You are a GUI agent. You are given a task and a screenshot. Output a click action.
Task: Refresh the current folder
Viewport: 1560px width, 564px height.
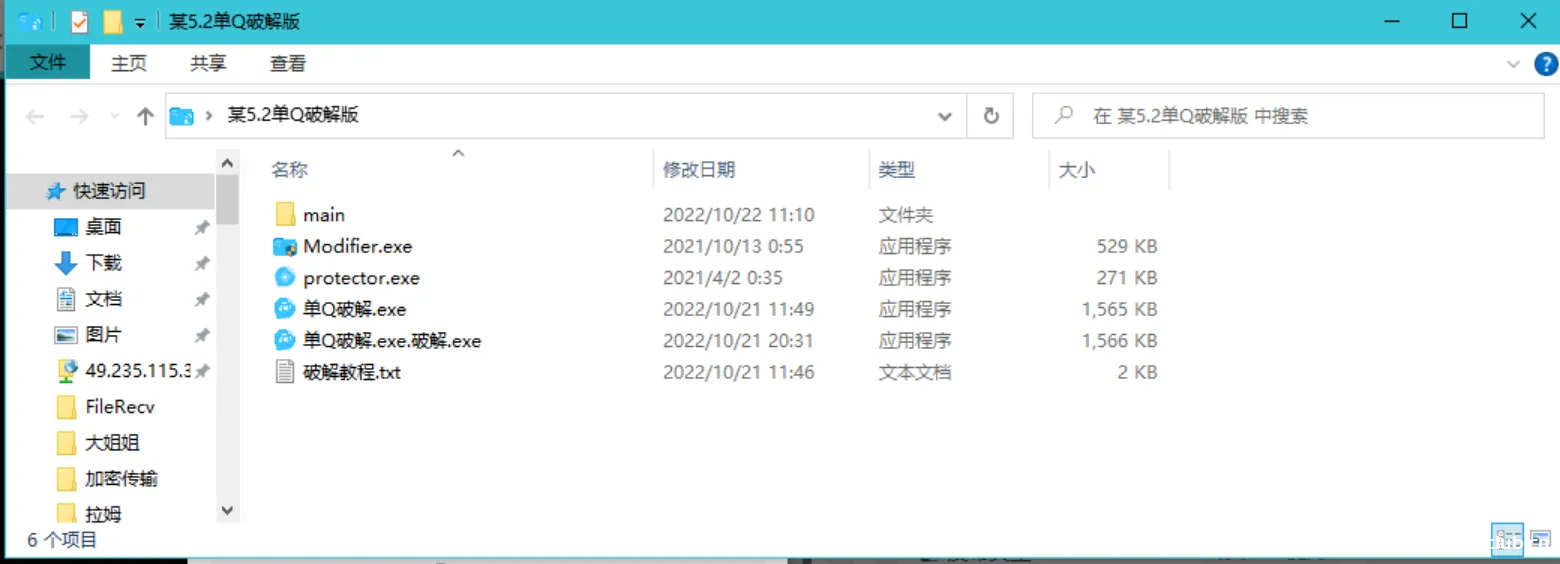tap(991, 116)
